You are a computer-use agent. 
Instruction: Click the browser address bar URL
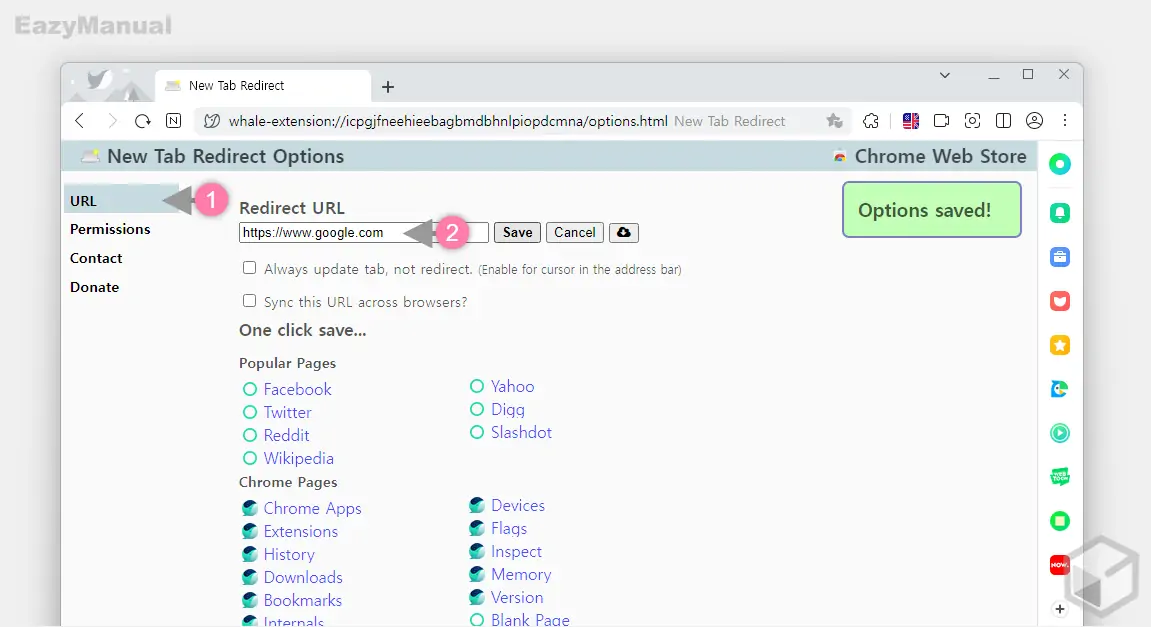(448, 121)
